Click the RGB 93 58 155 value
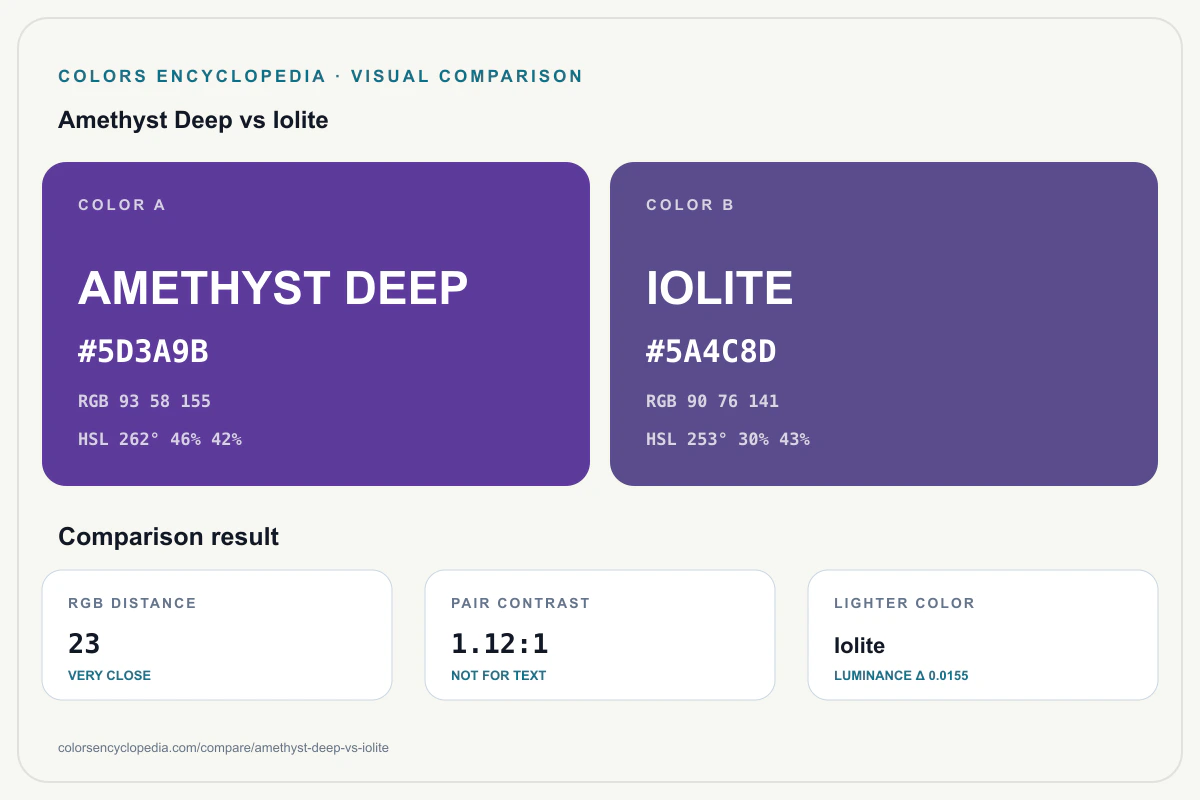Viewport: 1200px width, 800px height. (x=144, y=401)
